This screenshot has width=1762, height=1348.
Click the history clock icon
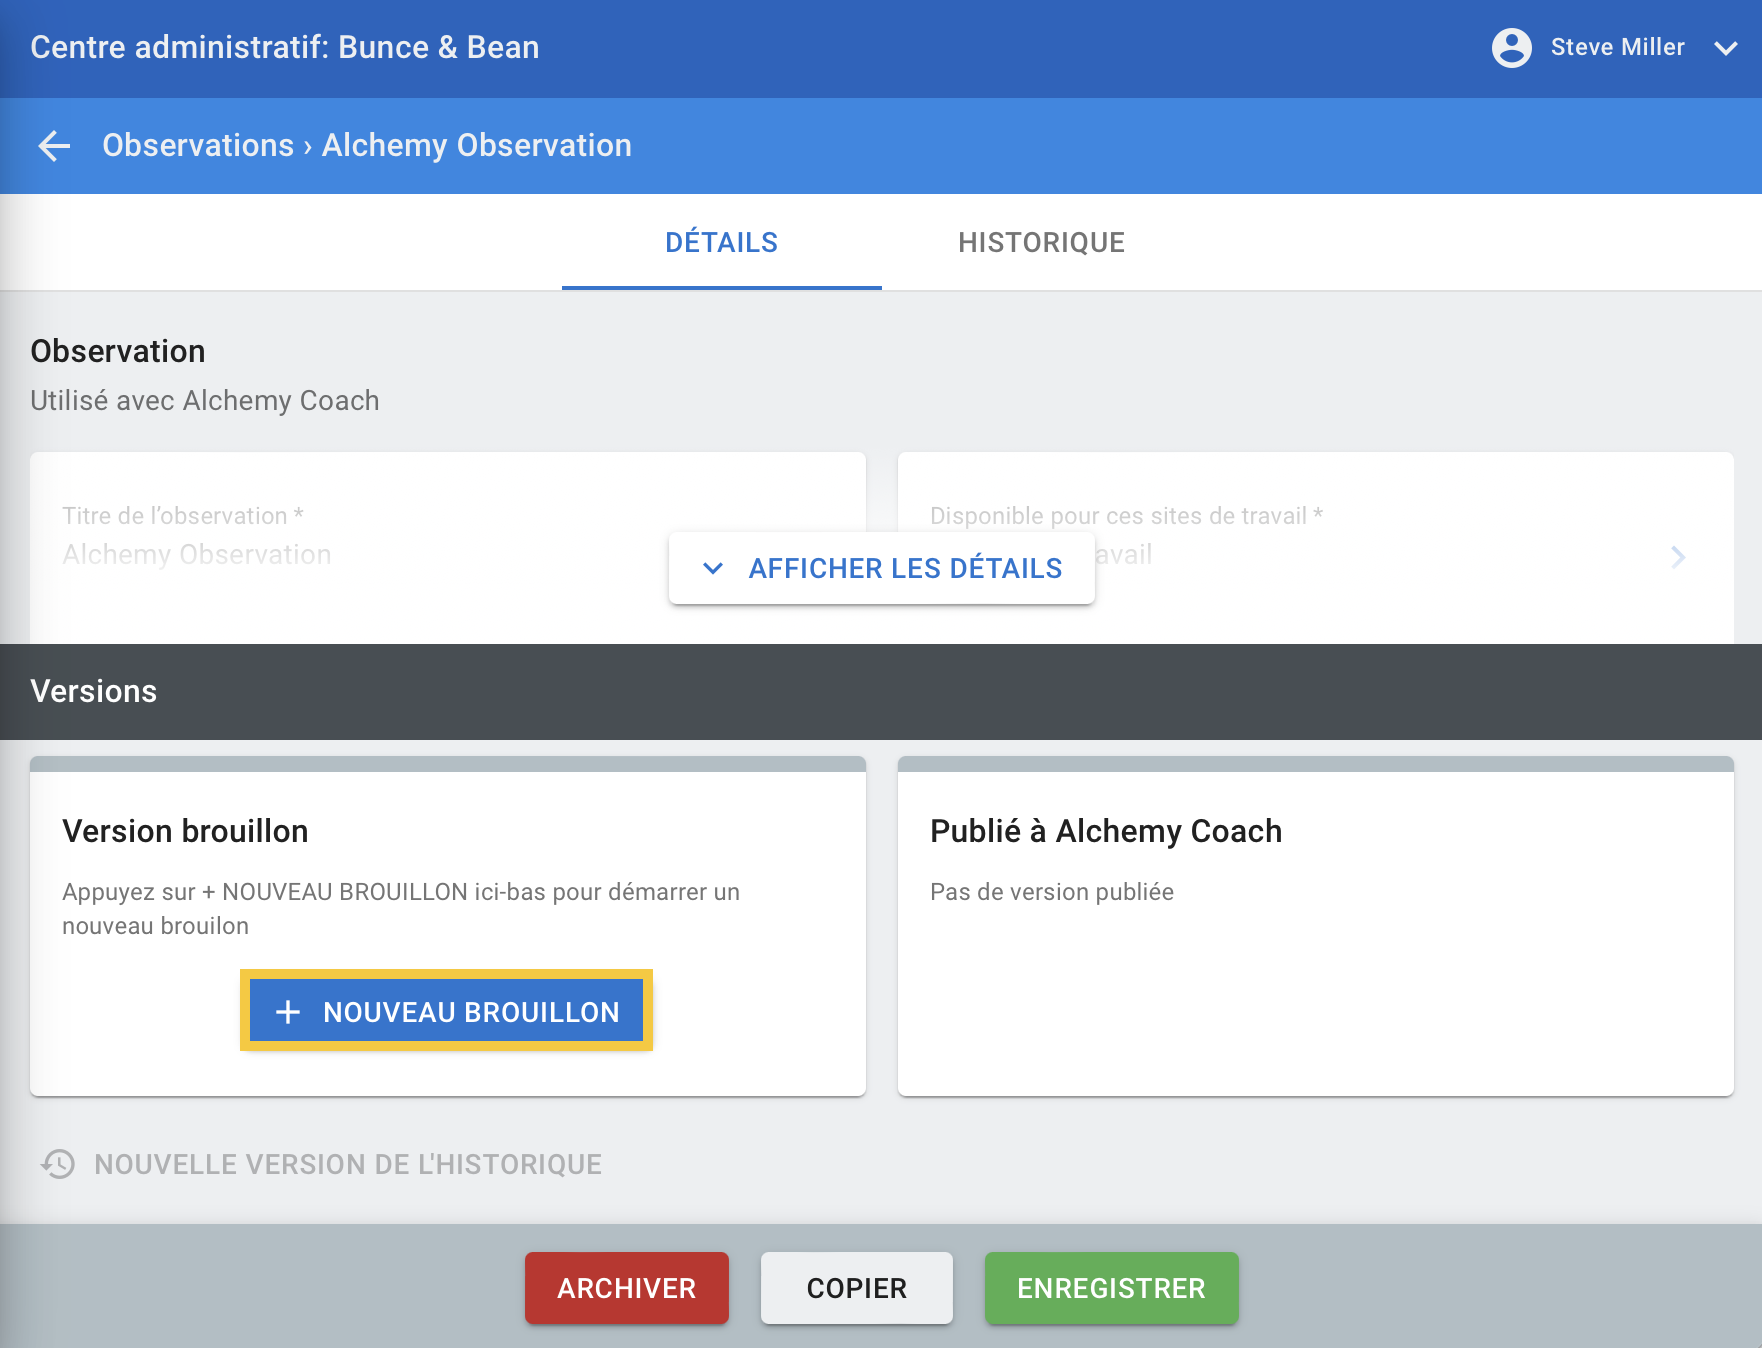(x=58, y=1164)
